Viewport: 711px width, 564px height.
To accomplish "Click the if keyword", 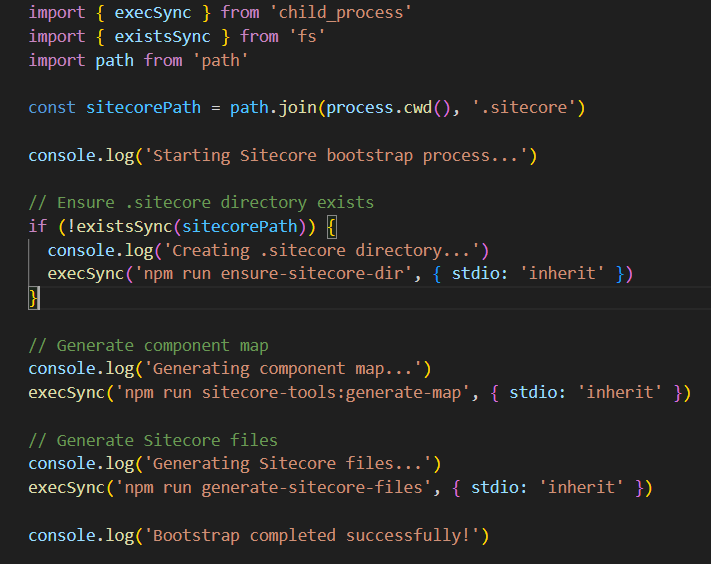I will tap(38, 226).
